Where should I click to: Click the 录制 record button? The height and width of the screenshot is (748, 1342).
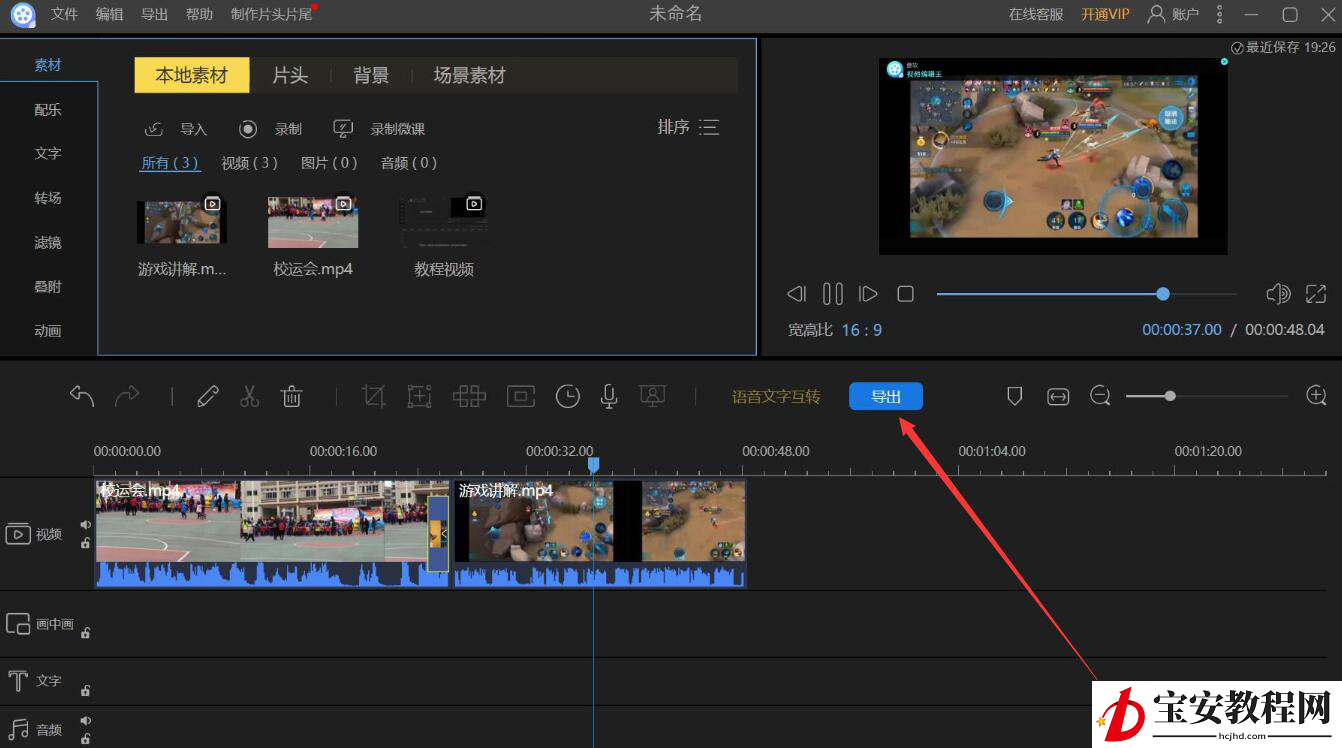click(x=270, y=129)
